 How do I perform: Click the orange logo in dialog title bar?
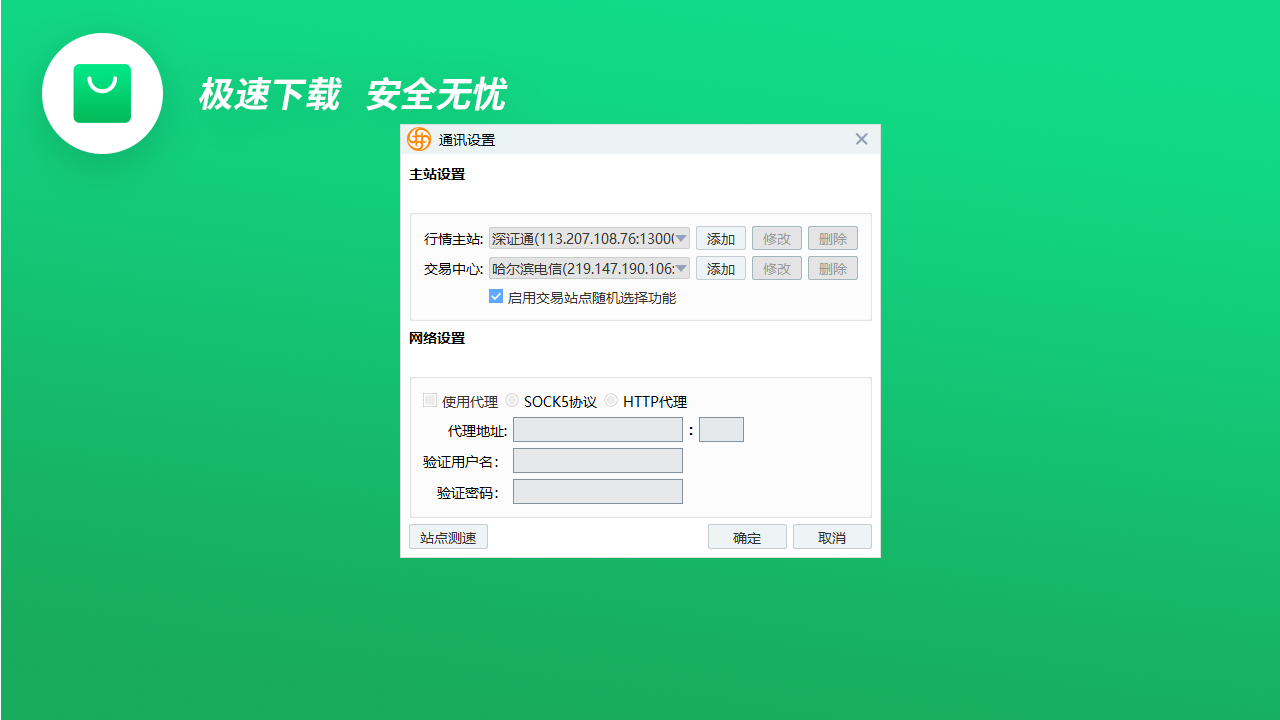pos(419,140)
